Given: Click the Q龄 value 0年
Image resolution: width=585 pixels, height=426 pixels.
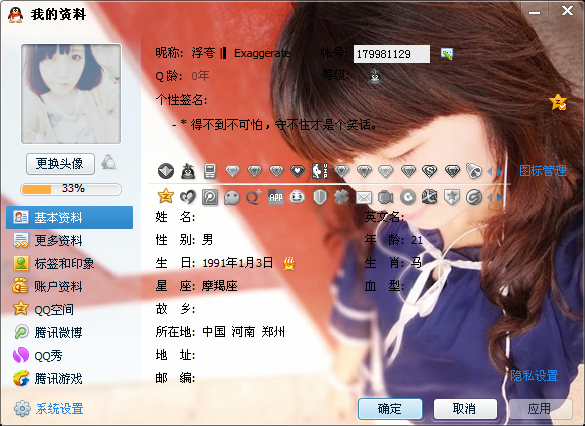Looking at the screenshot, I should click(x=200, y=76).
